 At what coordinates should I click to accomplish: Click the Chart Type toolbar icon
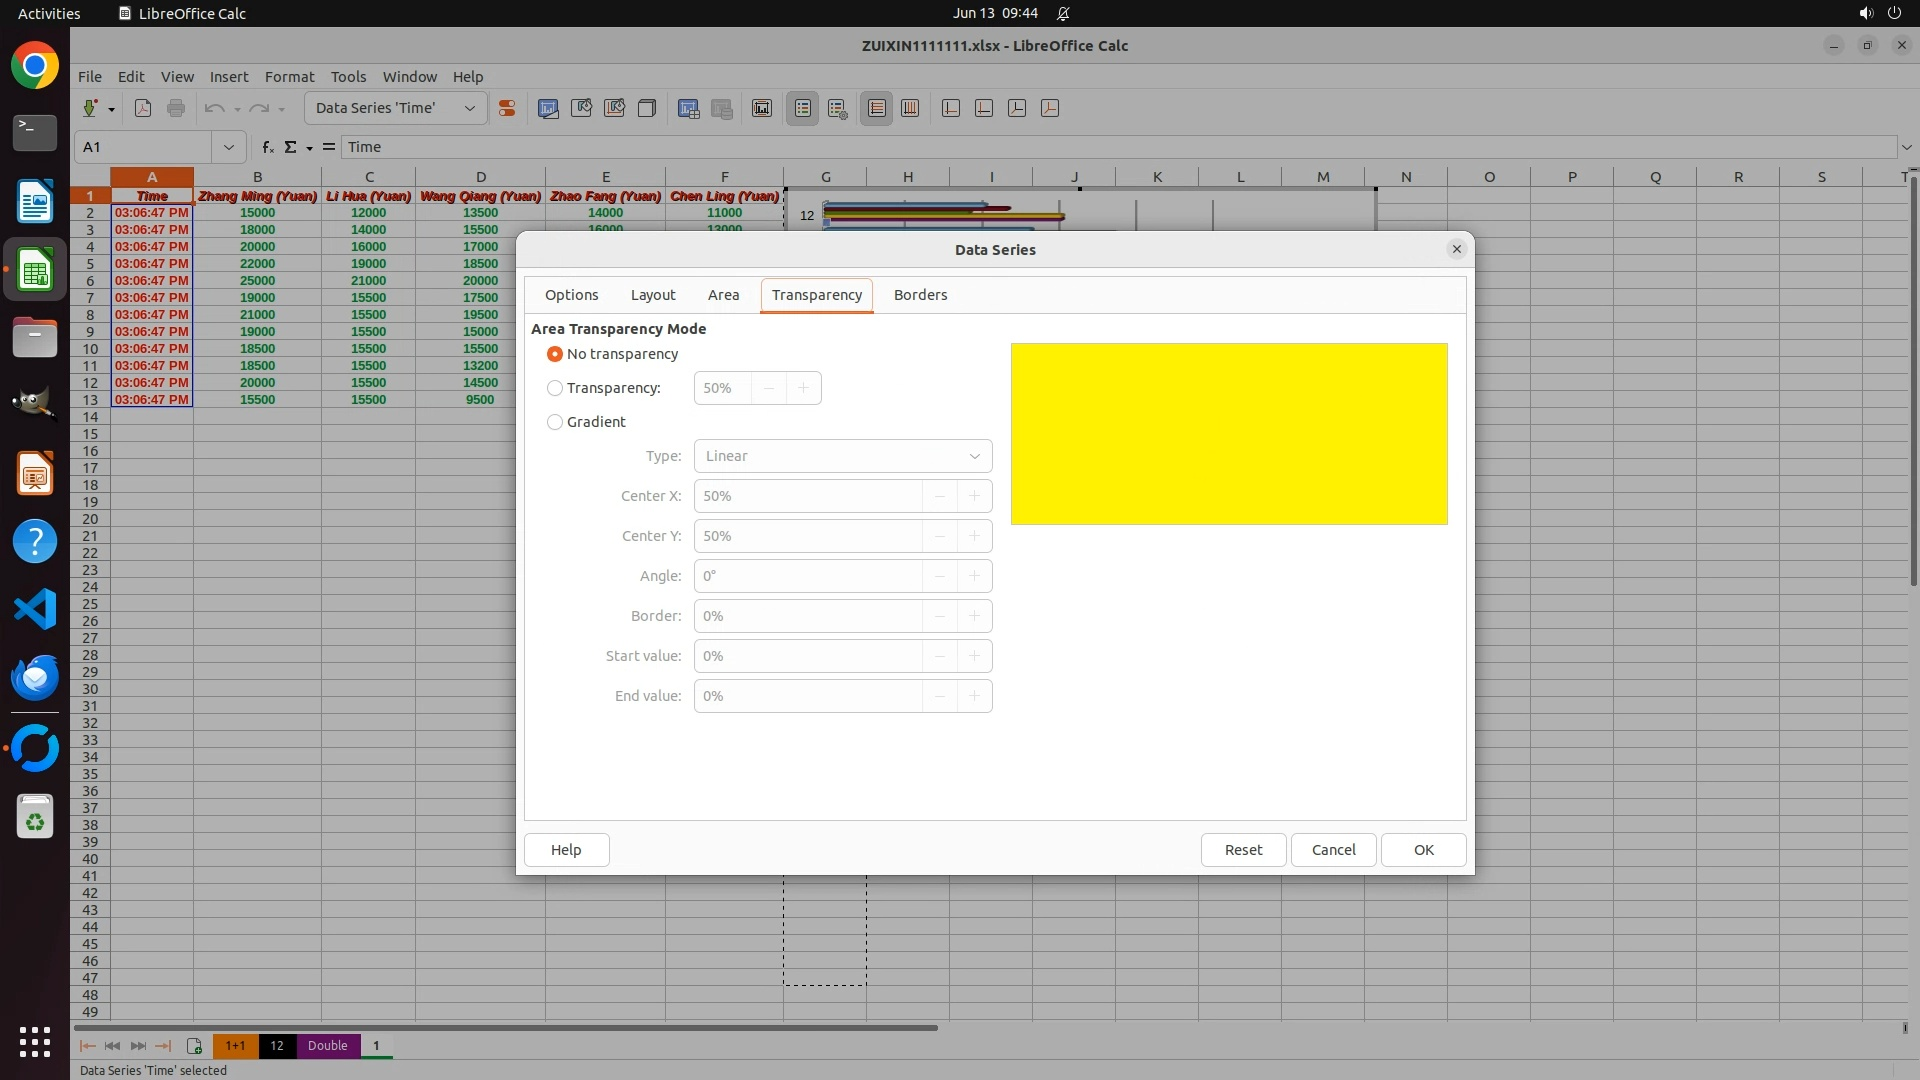click(548, 109)
